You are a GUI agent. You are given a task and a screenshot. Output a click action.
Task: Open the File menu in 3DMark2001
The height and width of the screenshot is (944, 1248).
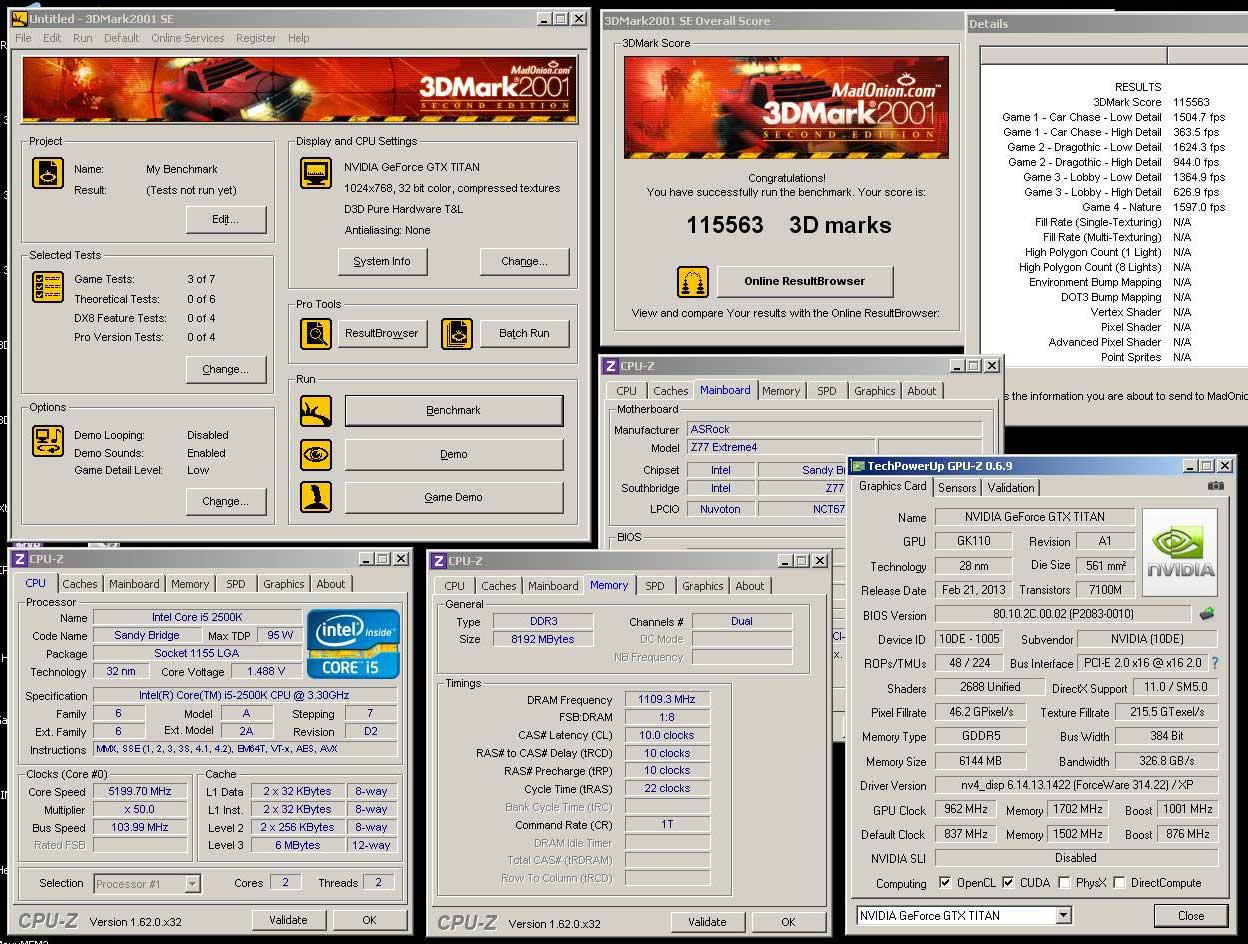click(x=23, y=38)
